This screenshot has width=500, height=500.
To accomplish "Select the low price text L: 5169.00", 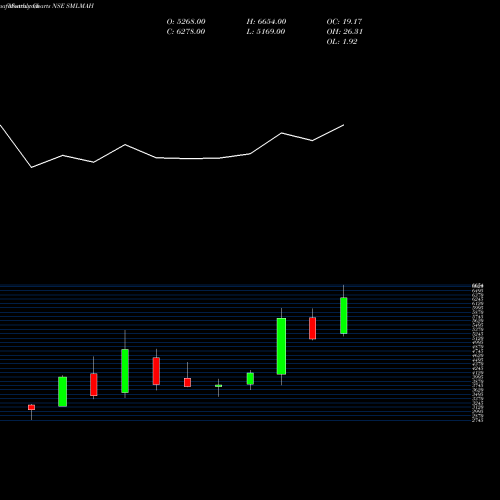I will (x=266, y=31).
